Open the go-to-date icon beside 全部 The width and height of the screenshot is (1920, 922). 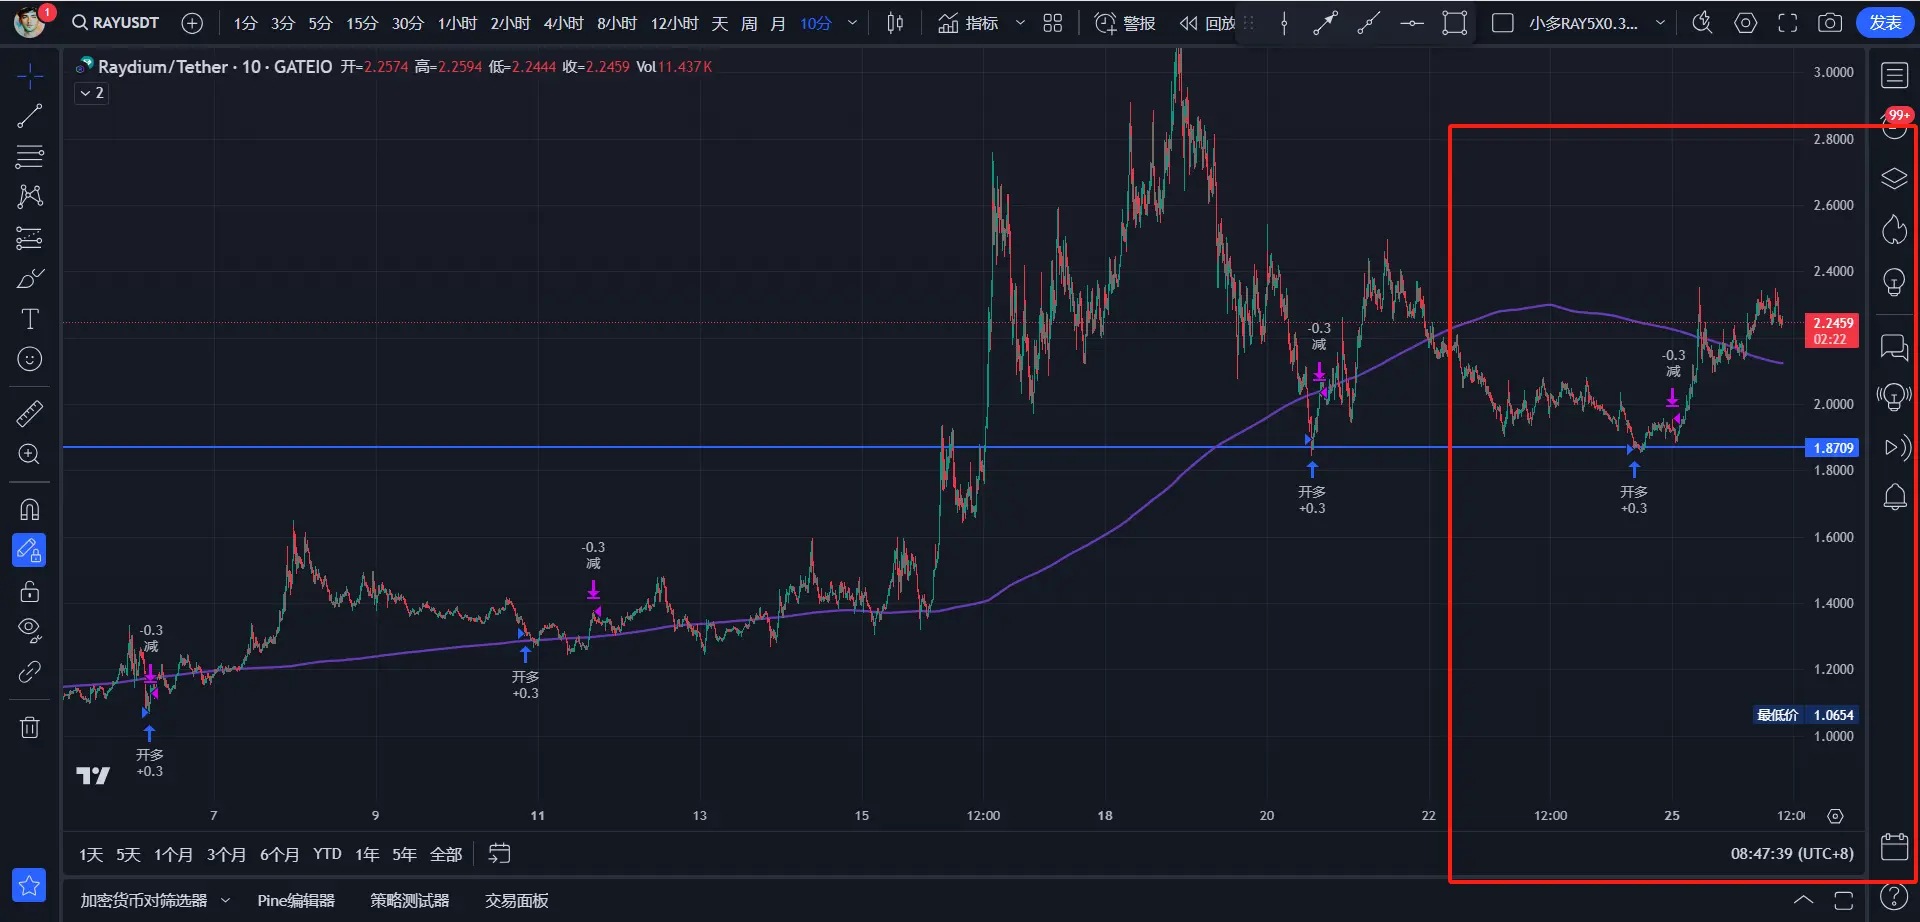(x=499, y=854)
